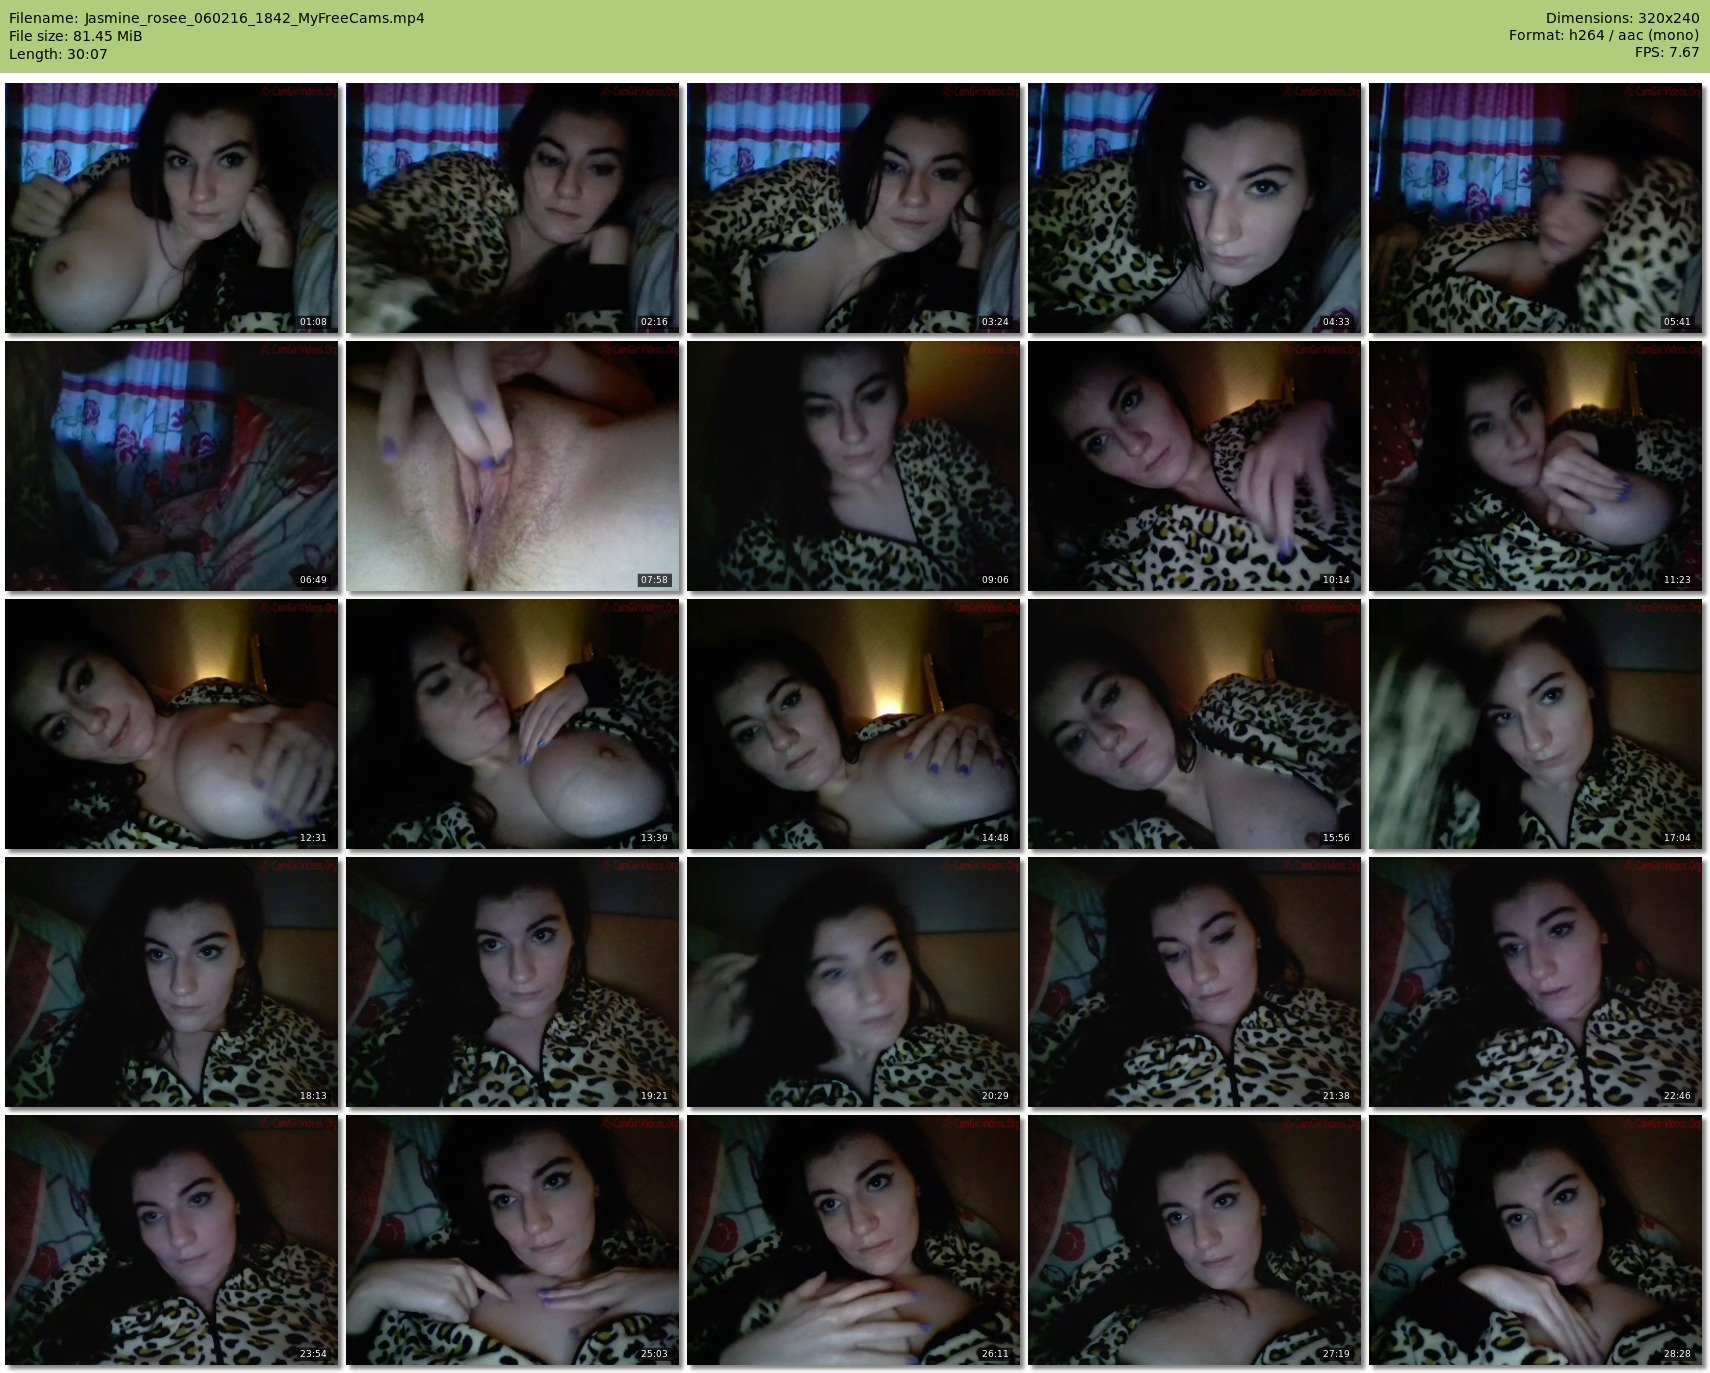The image size is (1710, 1373).
Task: Click the frame timestamped 23:54
Action: [172, 1240]
